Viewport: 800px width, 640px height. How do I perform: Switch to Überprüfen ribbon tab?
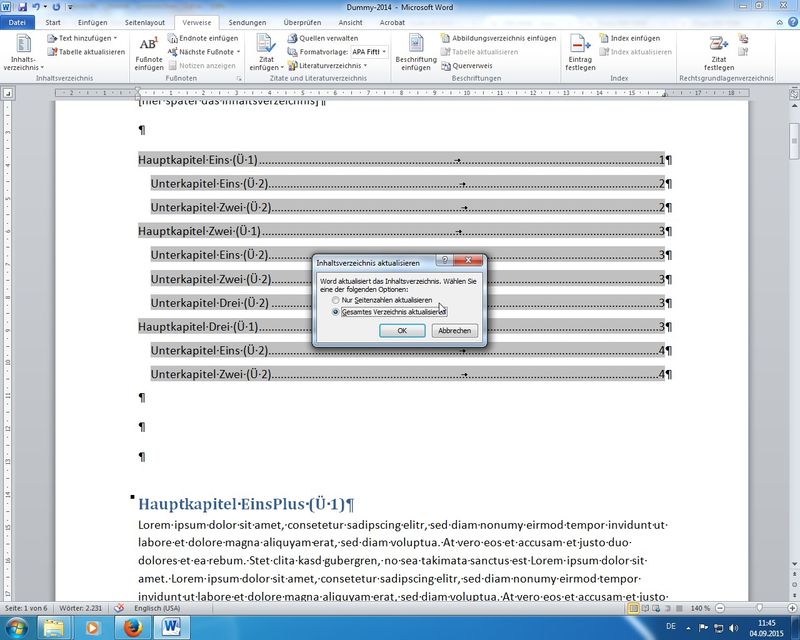click(303, 22)
